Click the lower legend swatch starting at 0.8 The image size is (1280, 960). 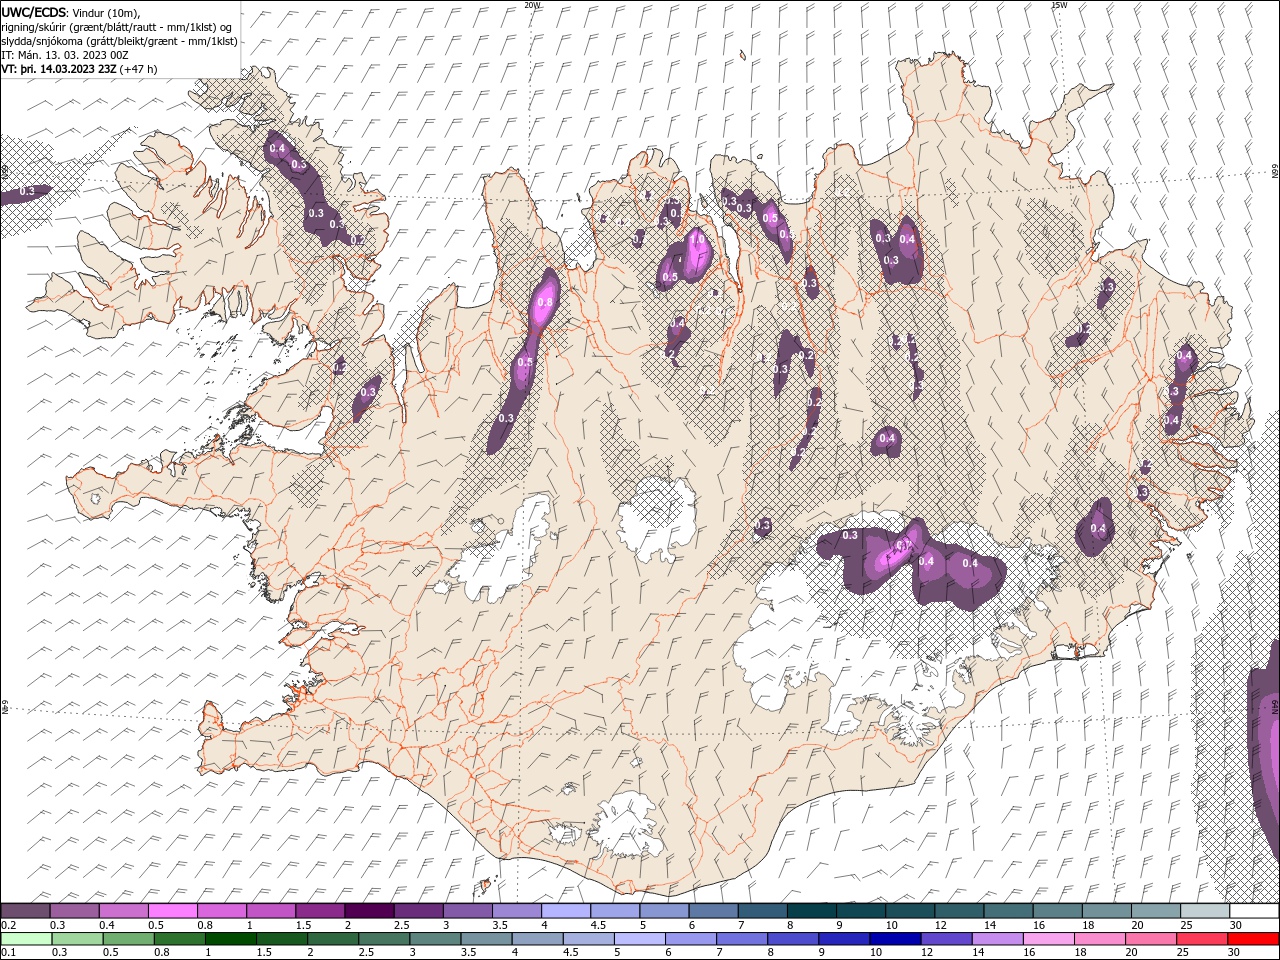click(x=179, y=939)
